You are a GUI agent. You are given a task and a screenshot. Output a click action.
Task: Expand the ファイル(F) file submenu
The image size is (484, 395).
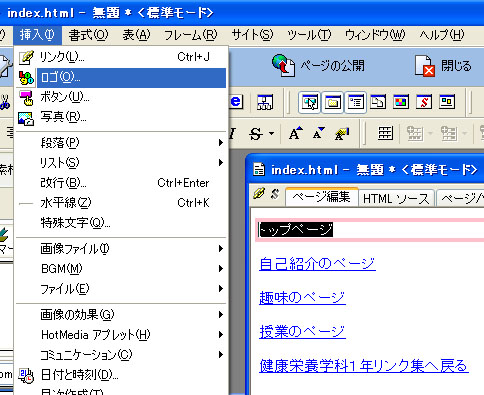pyautogui.click(x=121, y=289)
